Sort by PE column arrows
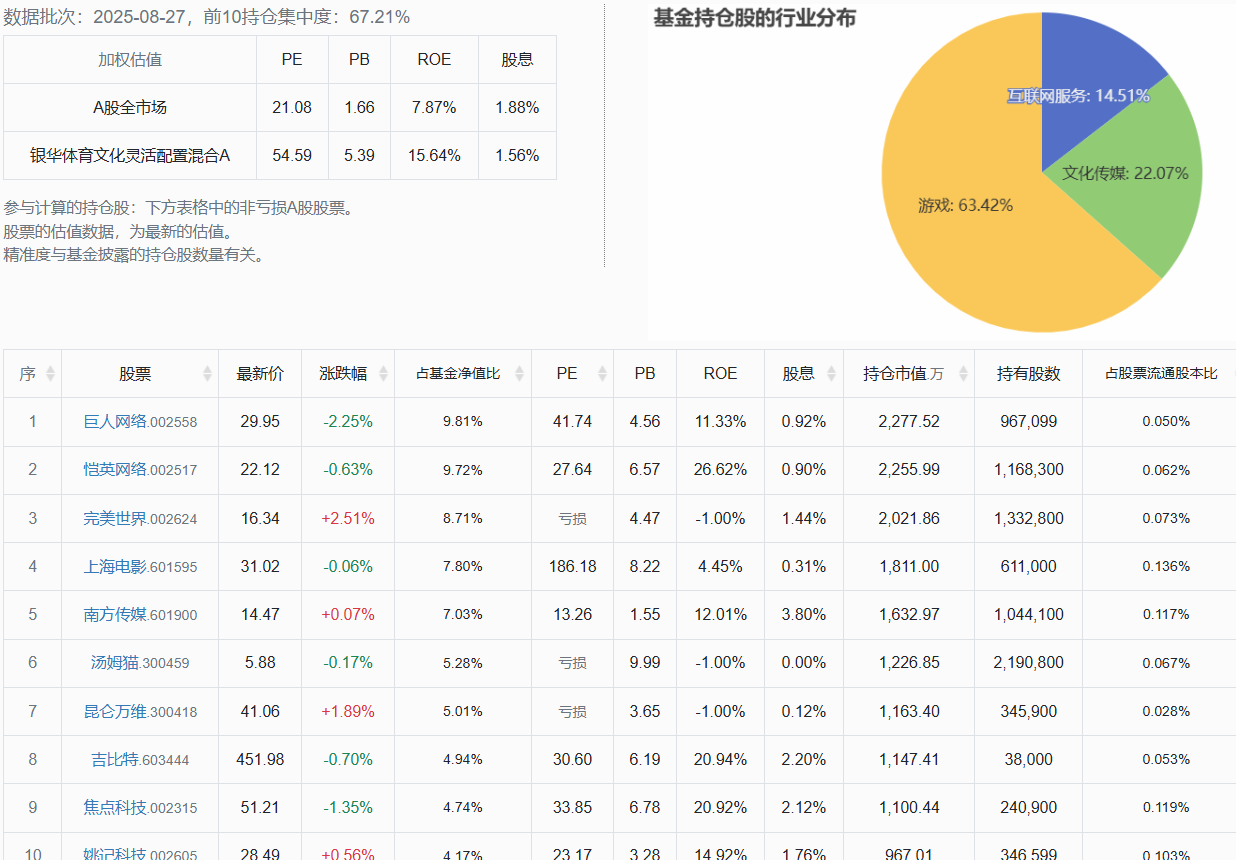This screenshot has width=1236, height=860. (602, 374)
